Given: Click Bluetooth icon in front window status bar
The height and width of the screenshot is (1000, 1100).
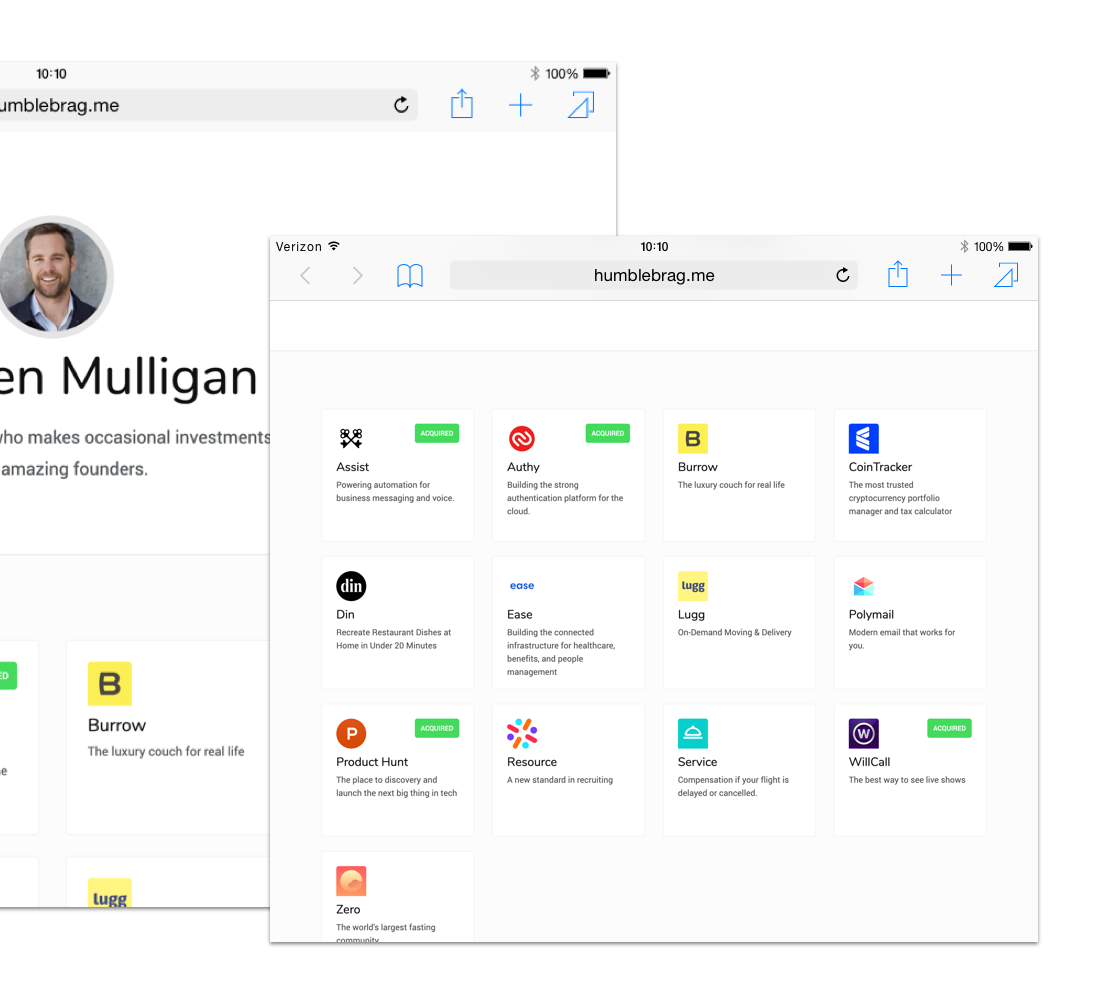Looking at the screenshot, I should (x=964, y=246).
